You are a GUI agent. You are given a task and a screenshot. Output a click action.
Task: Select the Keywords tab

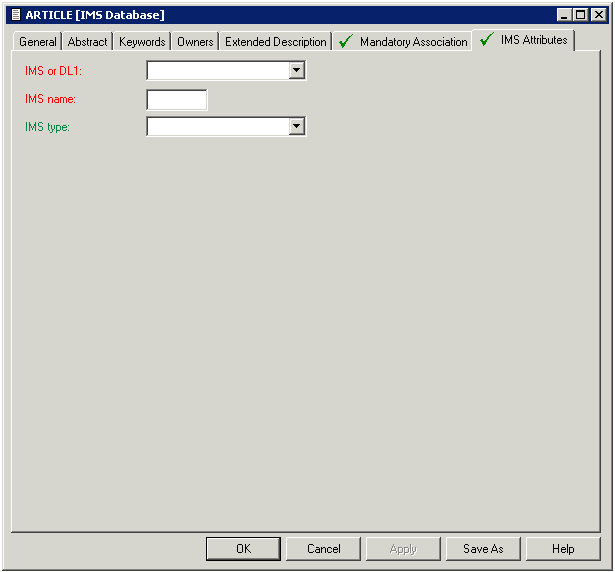[142, 42]
